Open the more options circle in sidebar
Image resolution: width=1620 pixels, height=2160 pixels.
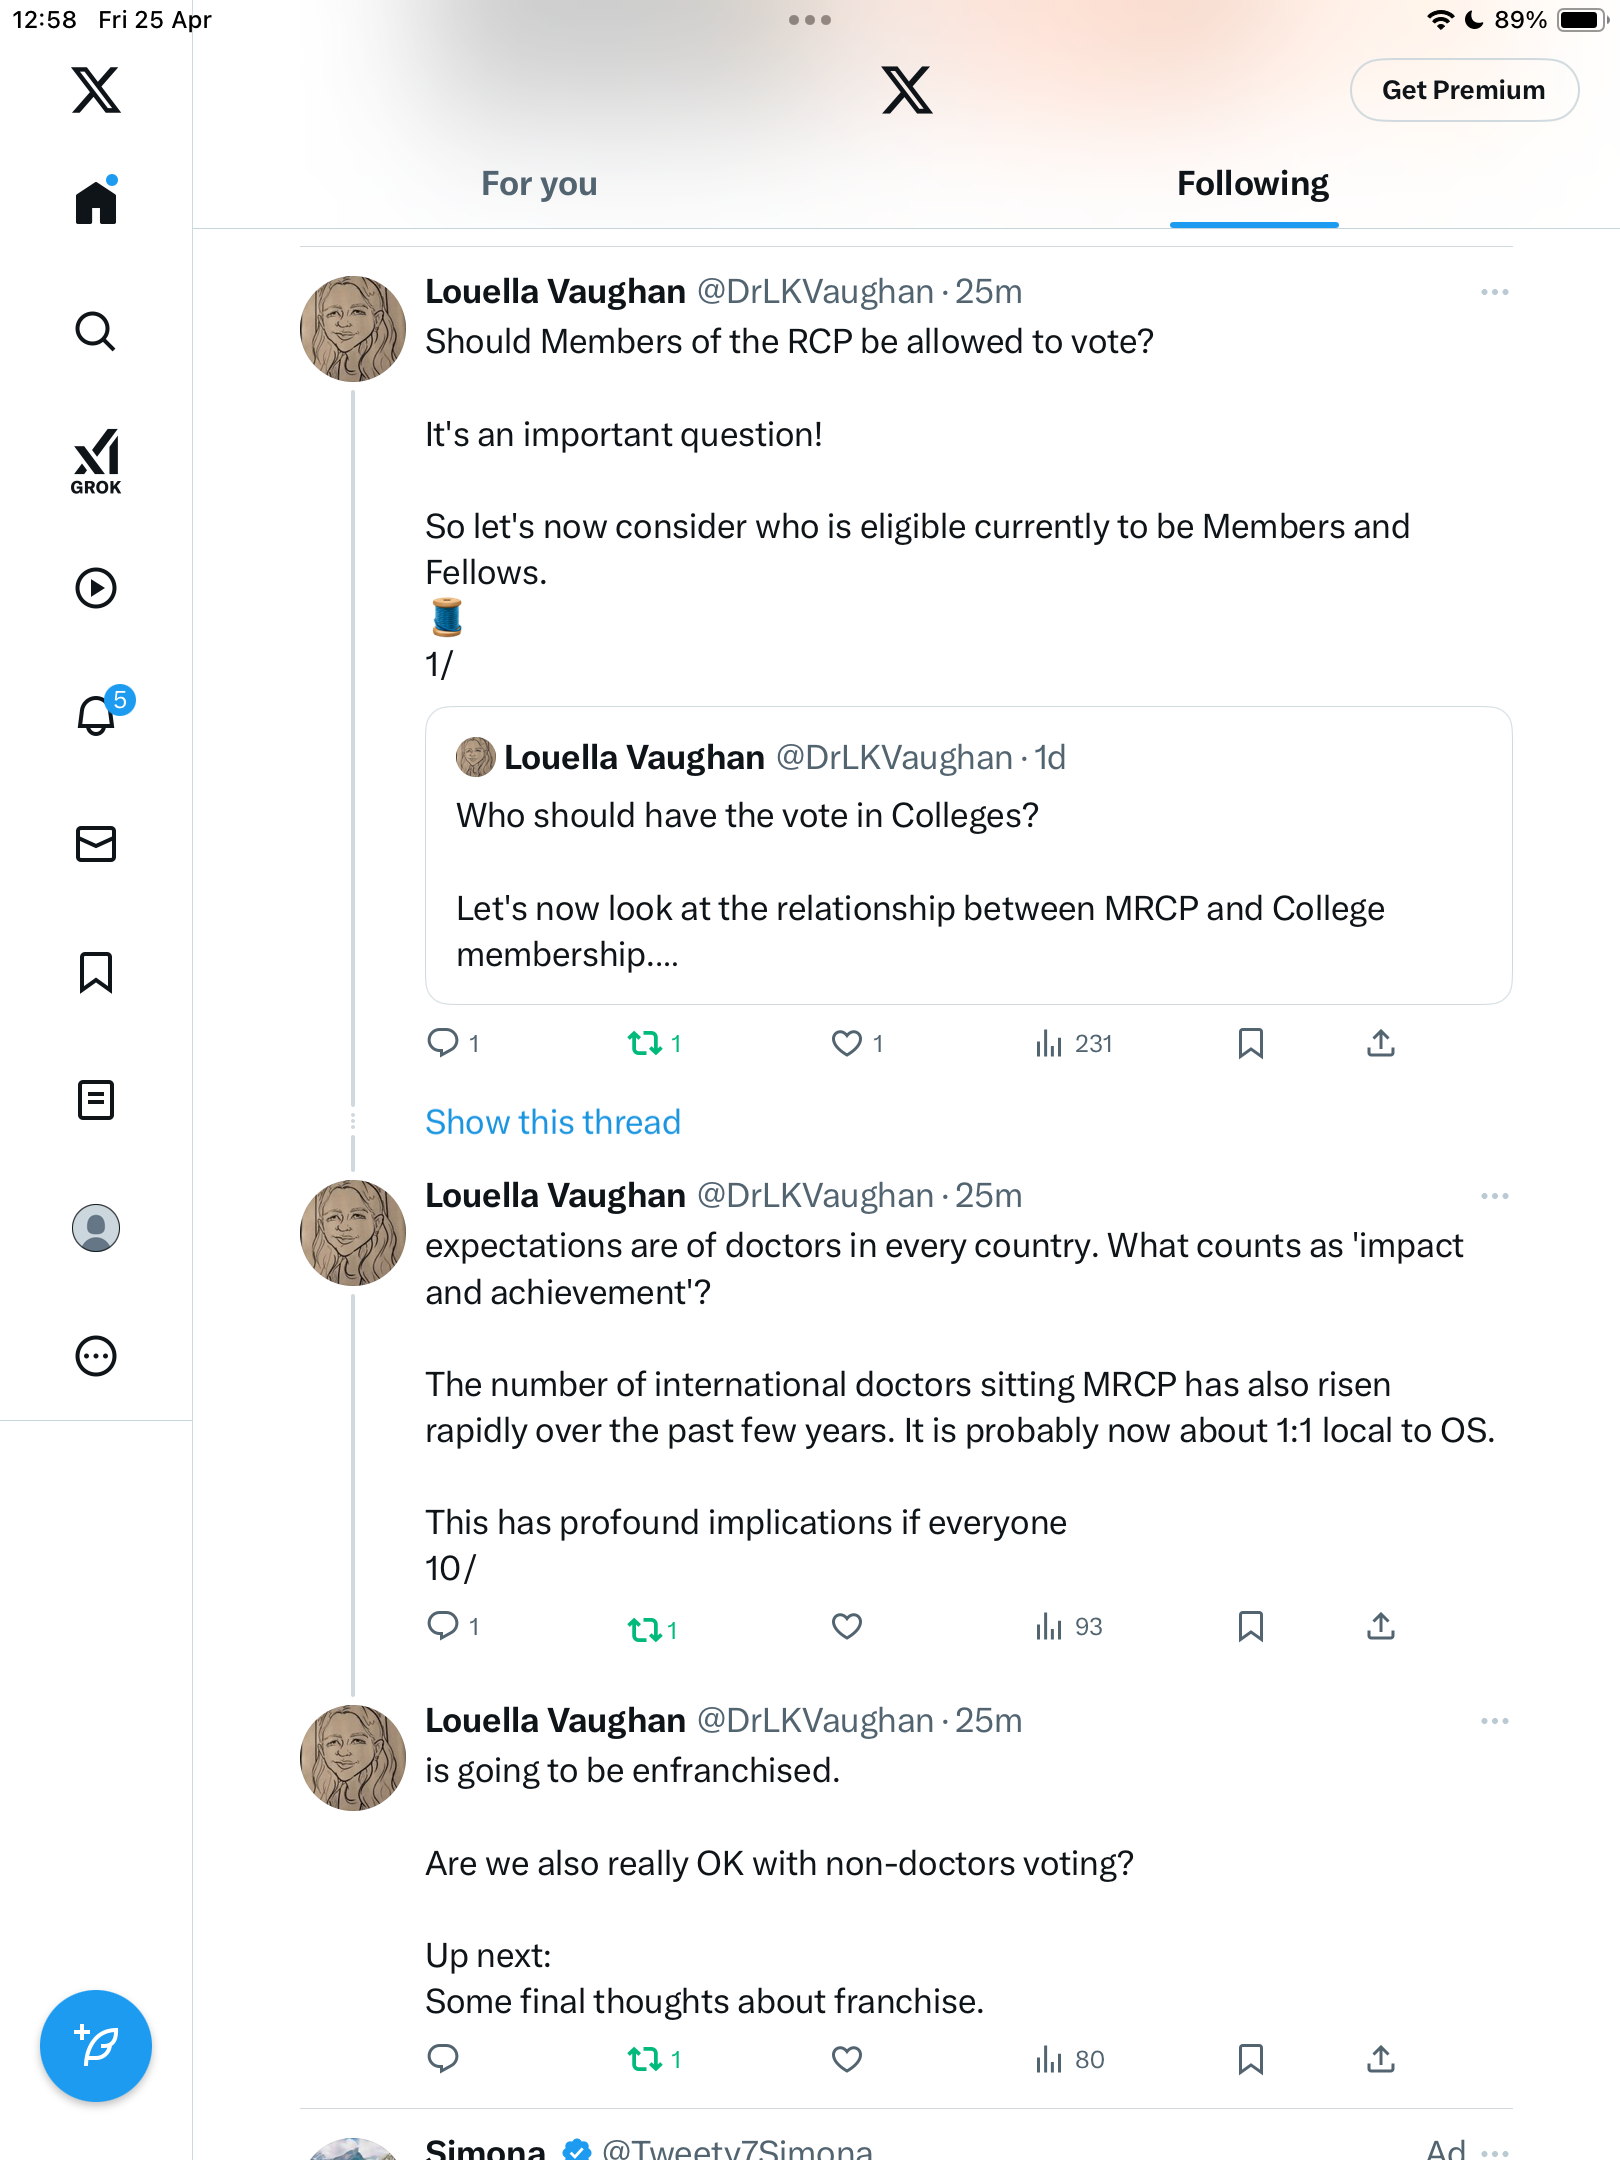point(96,1356)
